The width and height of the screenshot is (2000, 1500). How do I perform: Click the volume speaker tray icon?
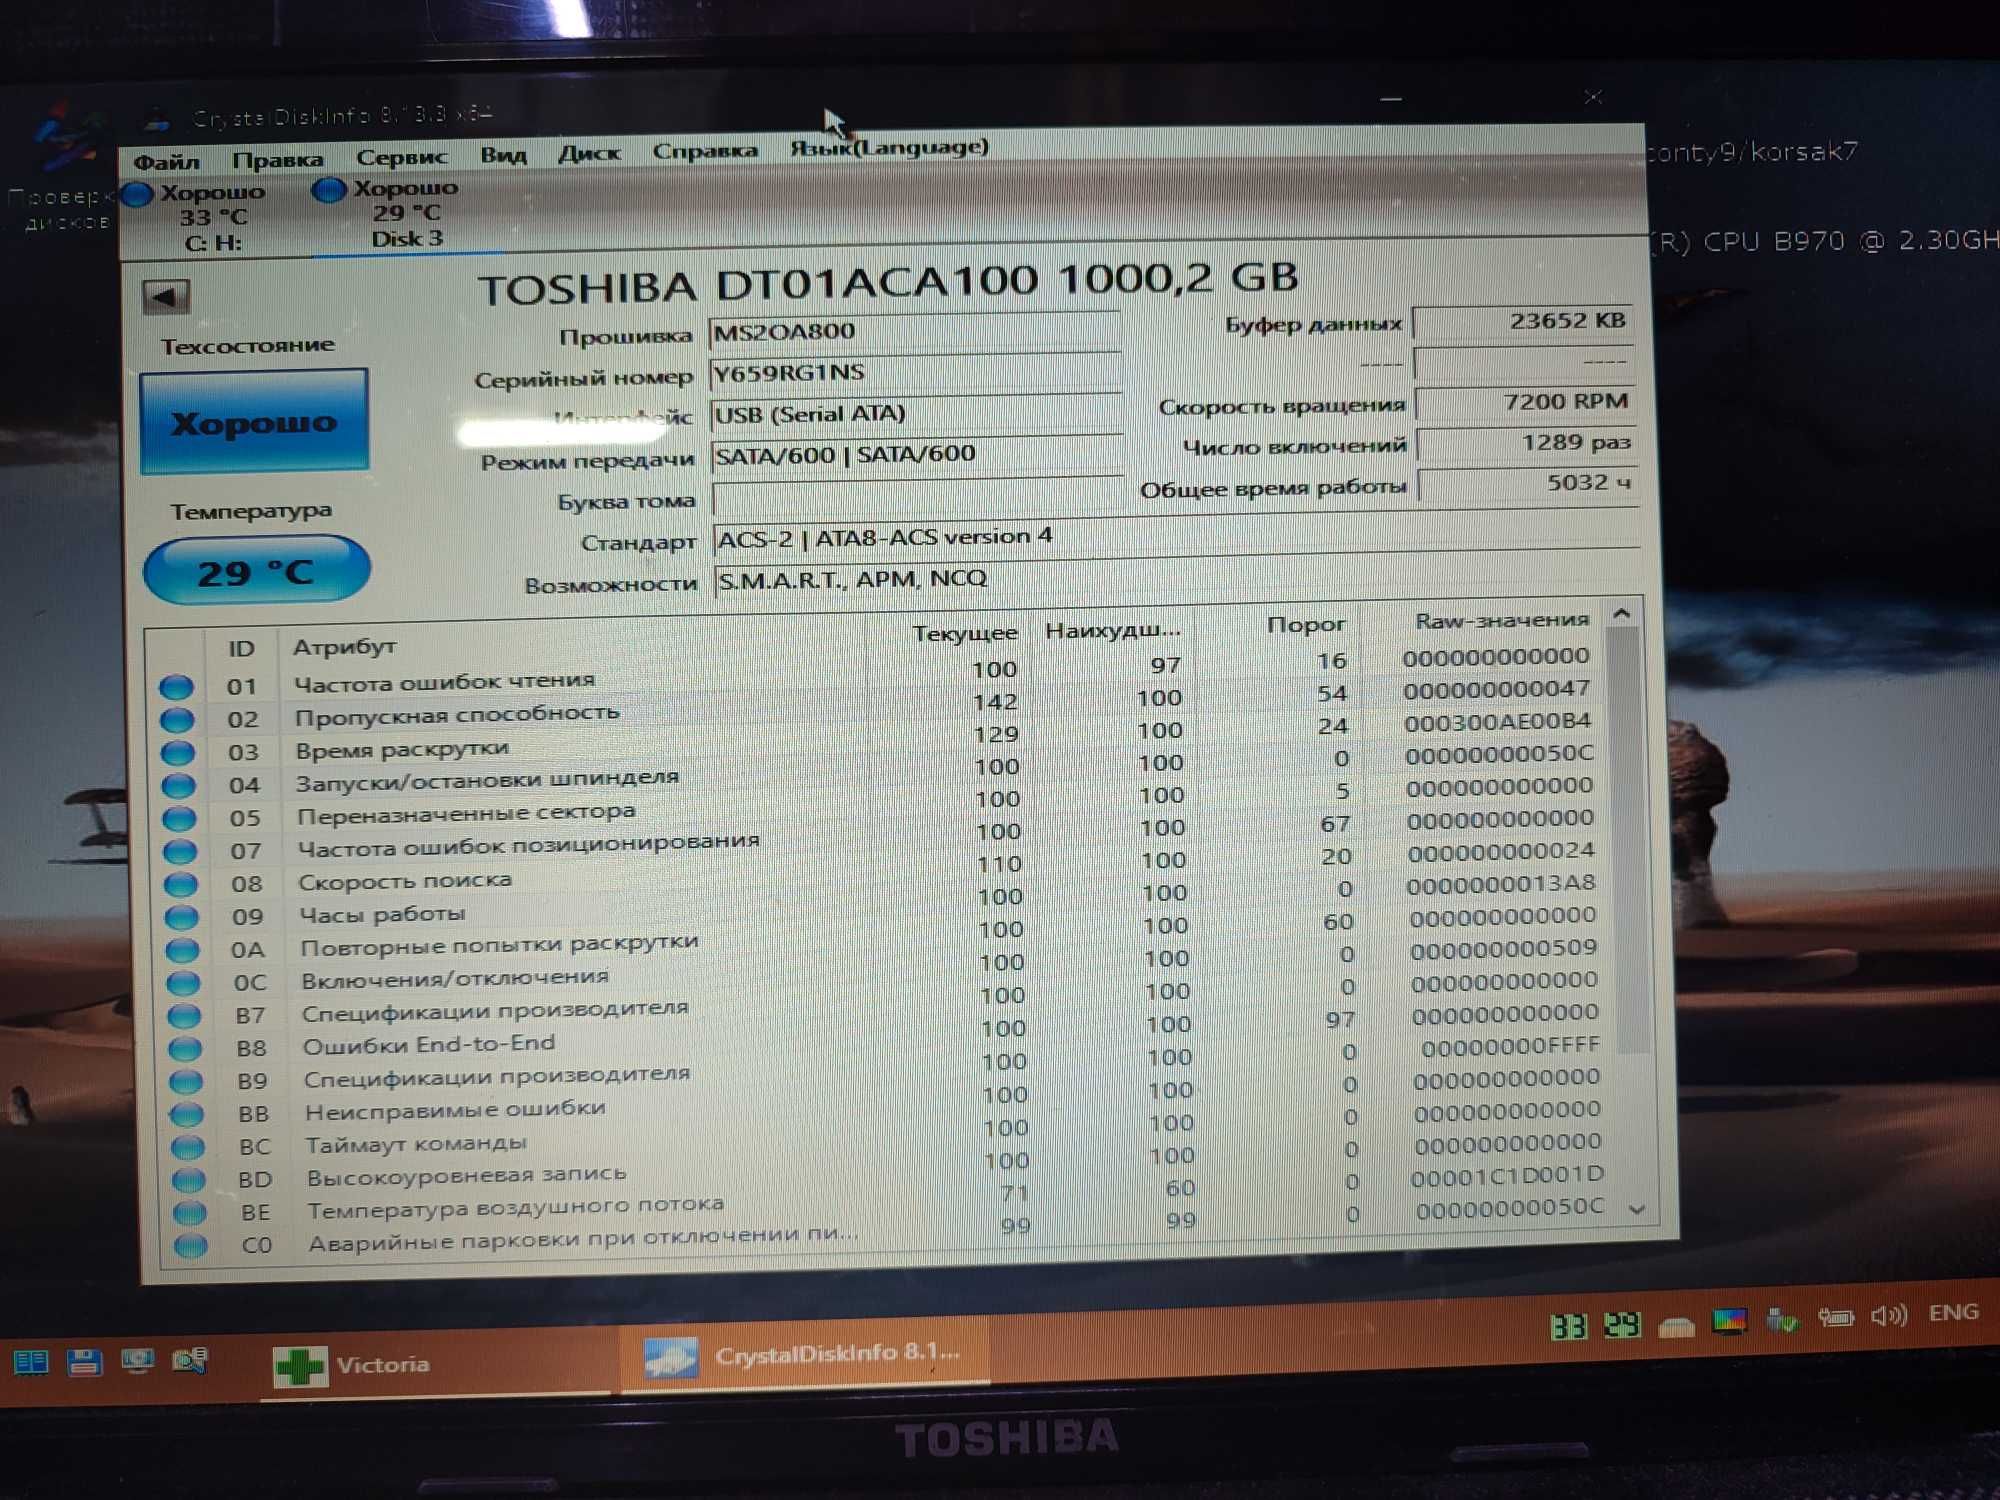pos(1888,1316)
